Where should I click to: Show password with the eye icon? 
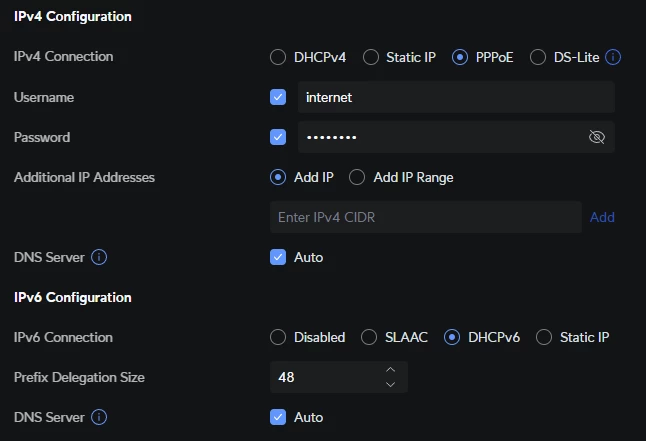(x=597, y=137)
